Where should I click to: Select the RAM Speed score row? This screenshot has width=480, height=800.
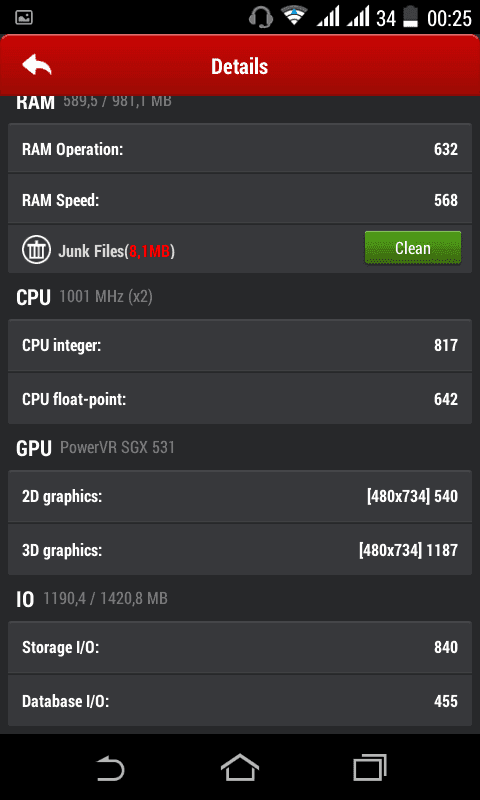[240, 199]
